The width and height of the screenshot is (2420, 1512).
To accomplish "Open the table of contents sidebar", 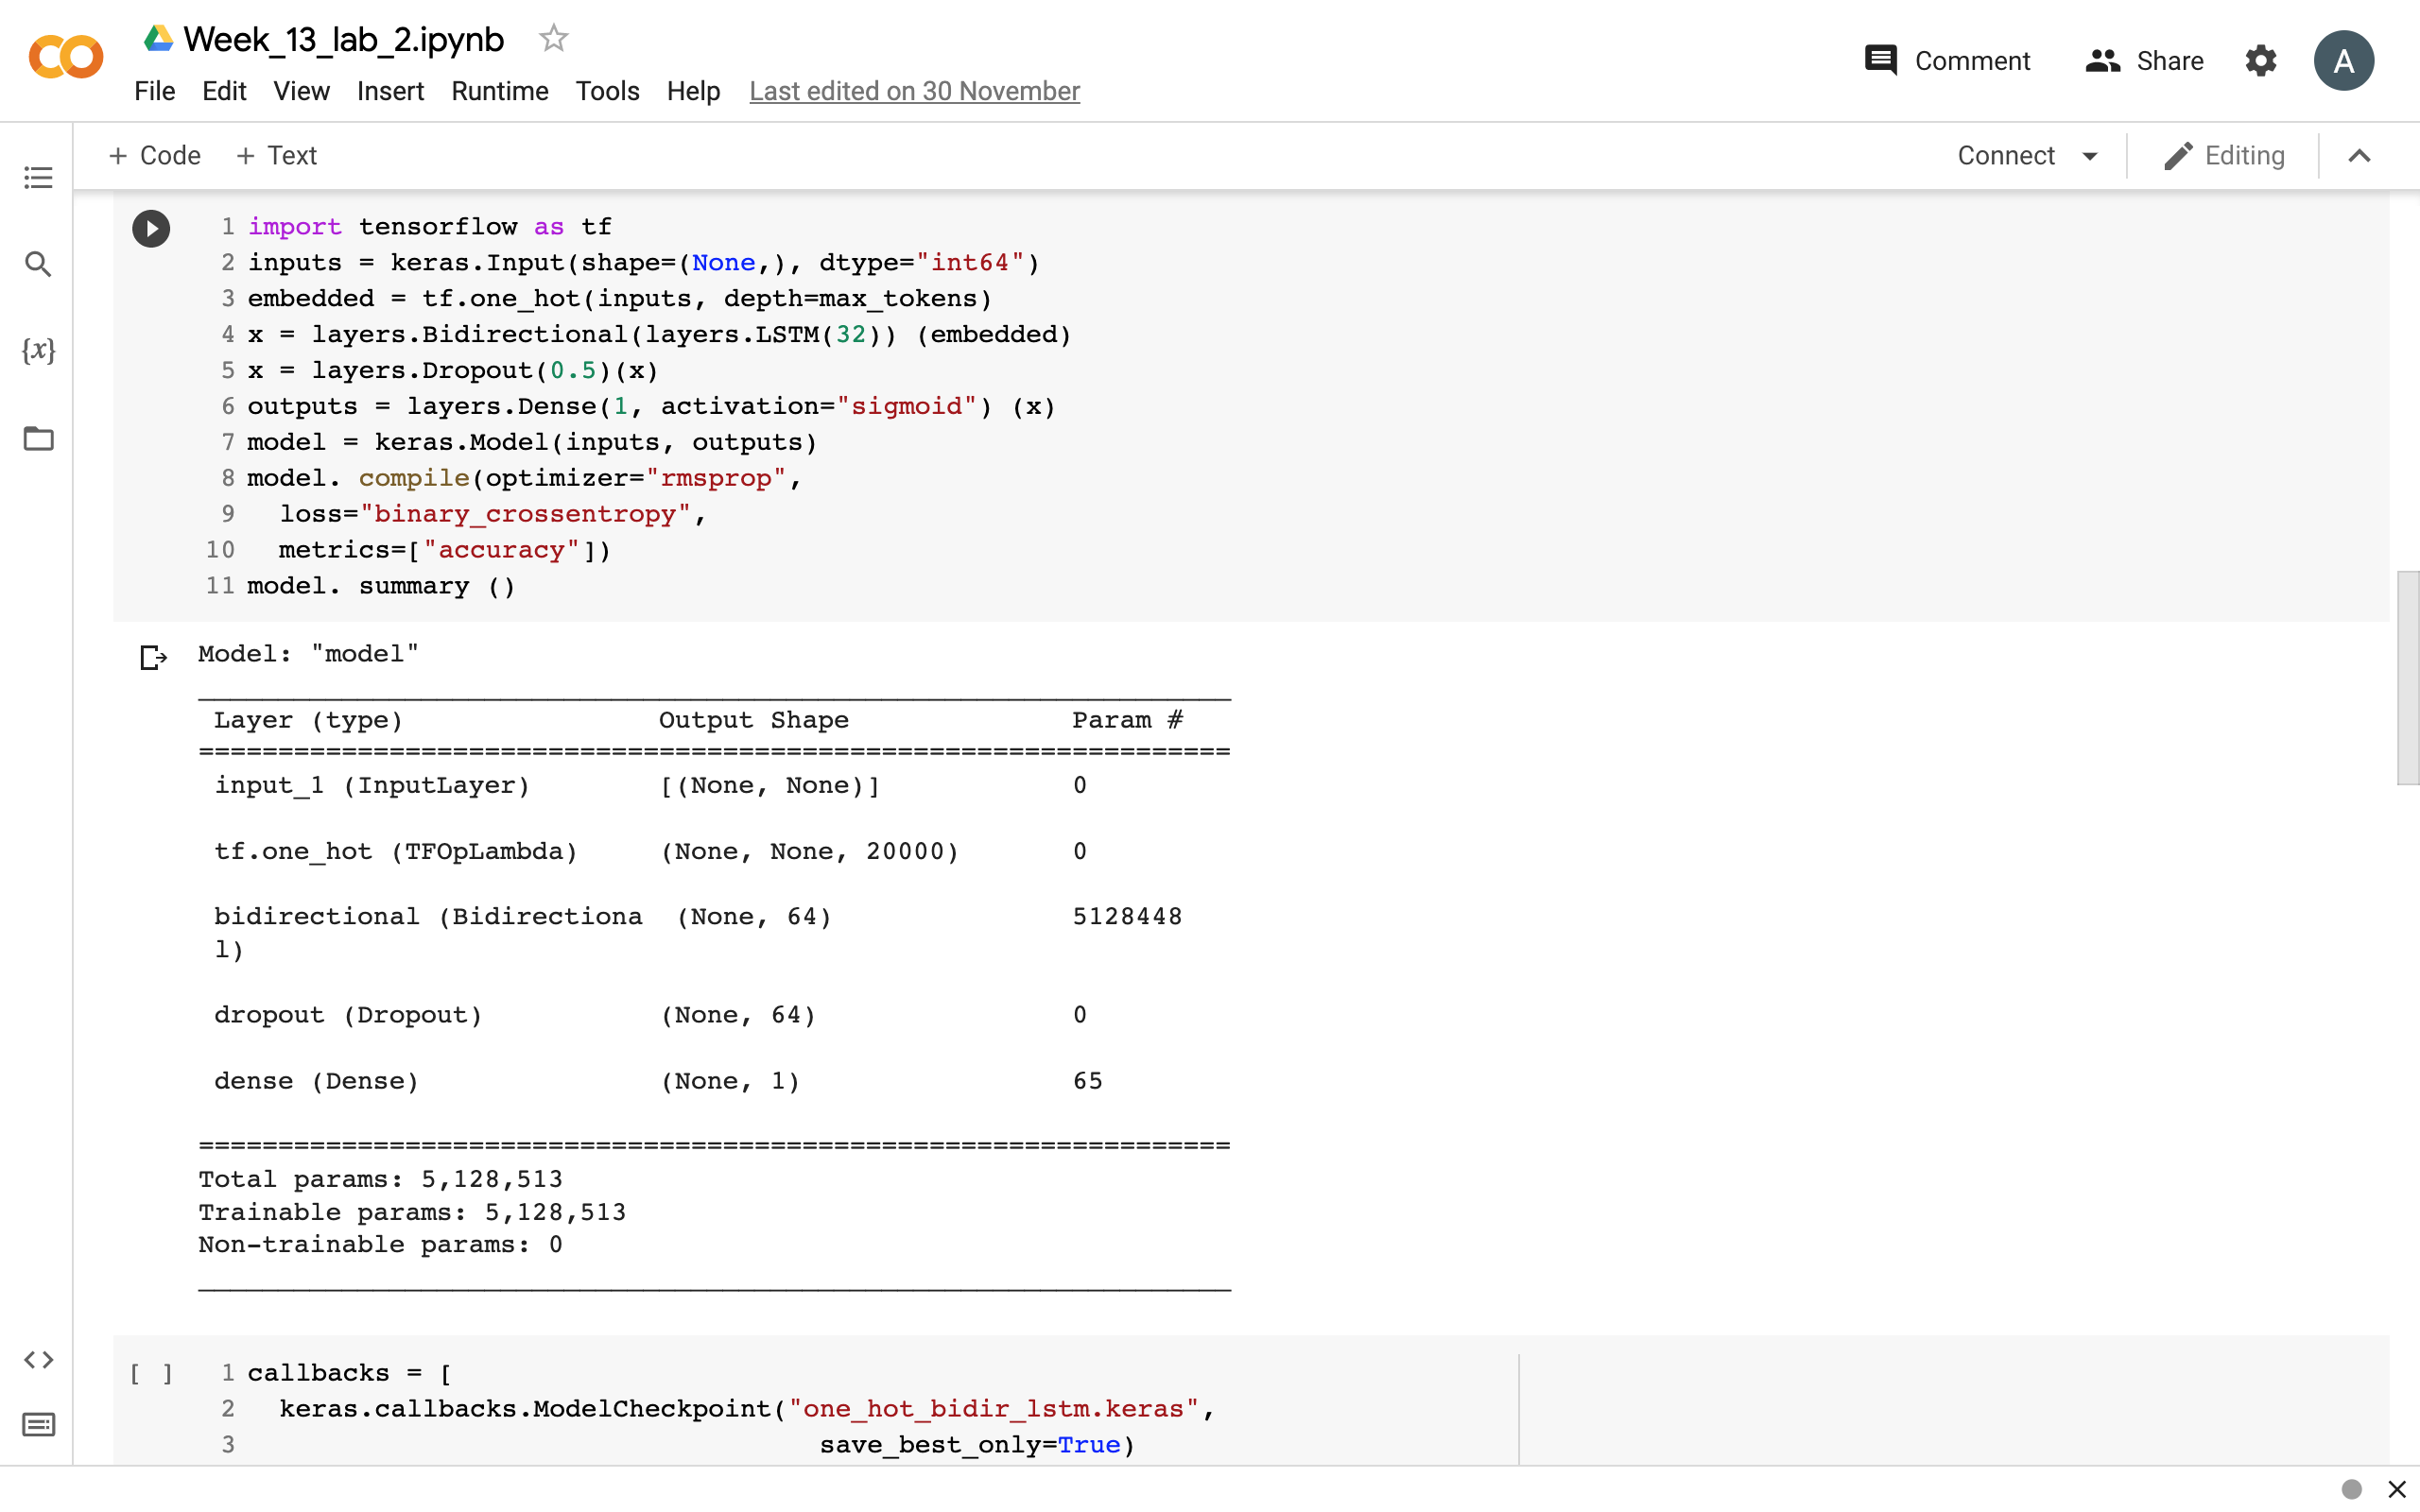I will click(x=38, y=178).
